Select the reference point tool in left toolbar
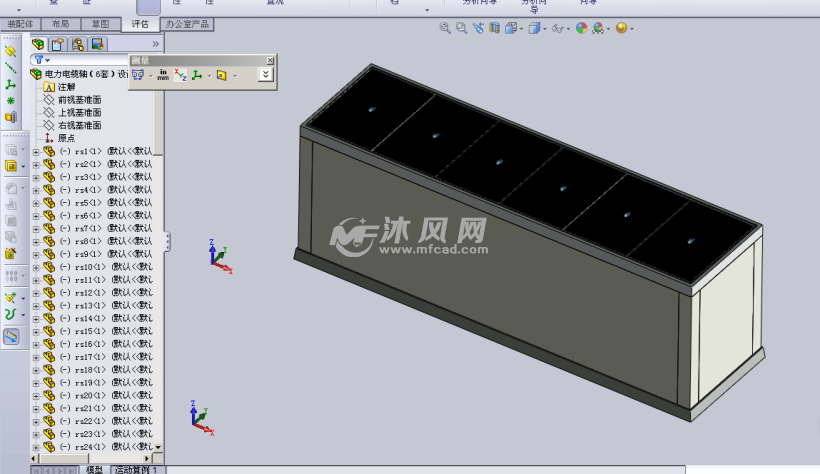 click(10, 100)
